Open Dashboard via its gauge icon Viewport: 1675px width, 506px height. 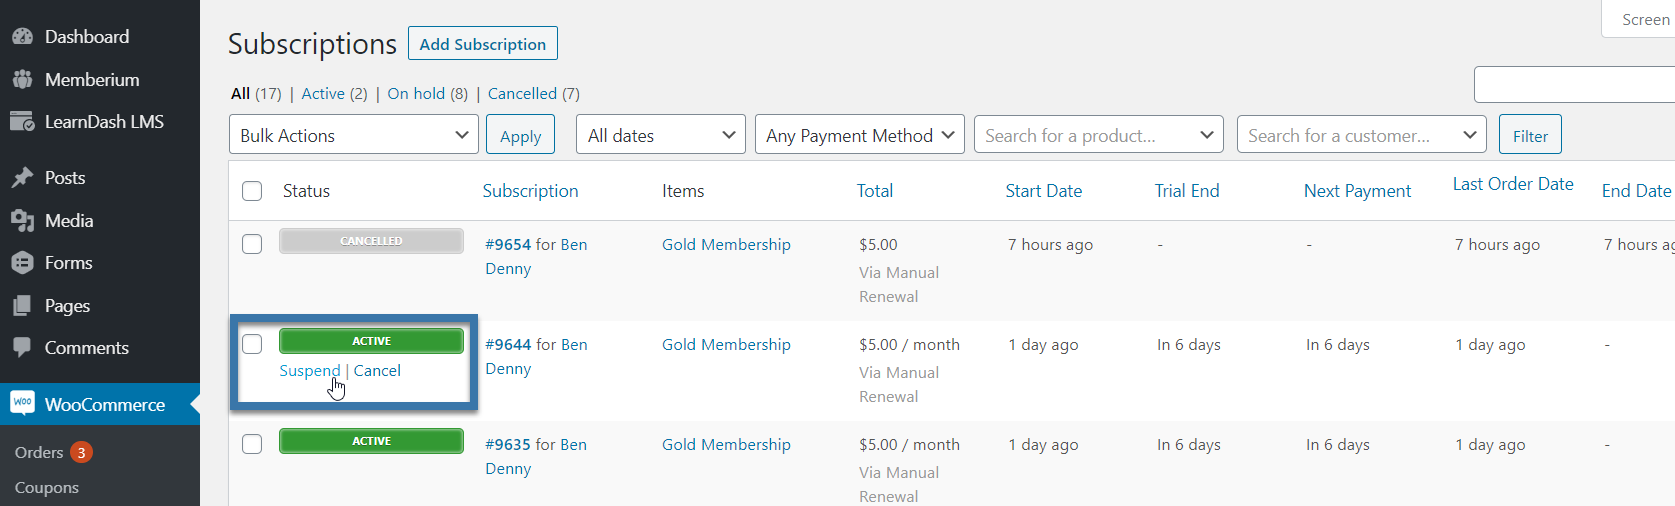point(22,37)
